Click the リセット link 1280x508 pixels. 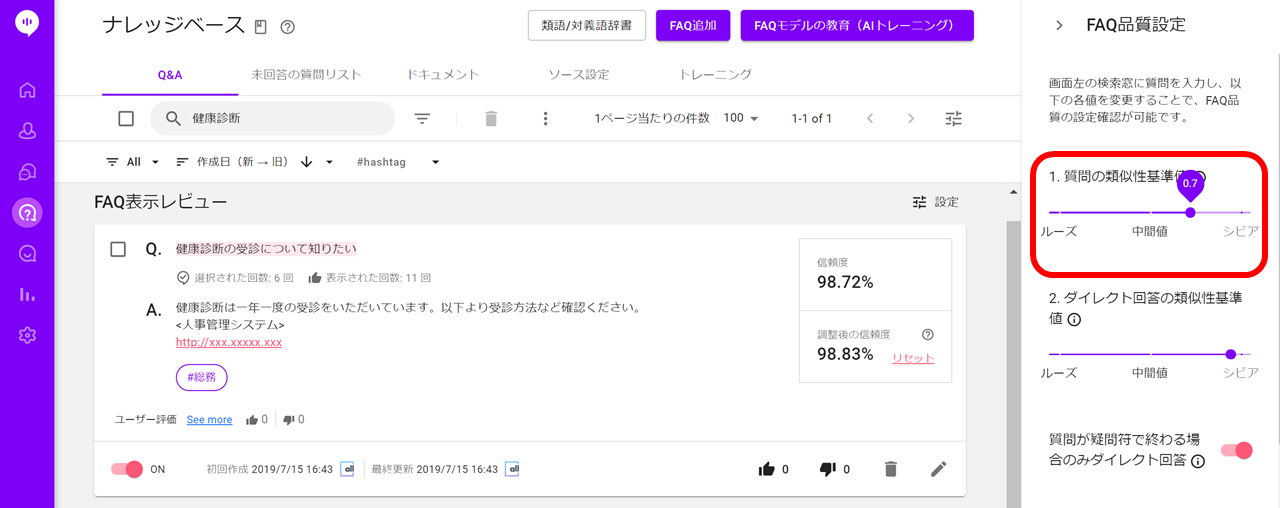(913, 358)
